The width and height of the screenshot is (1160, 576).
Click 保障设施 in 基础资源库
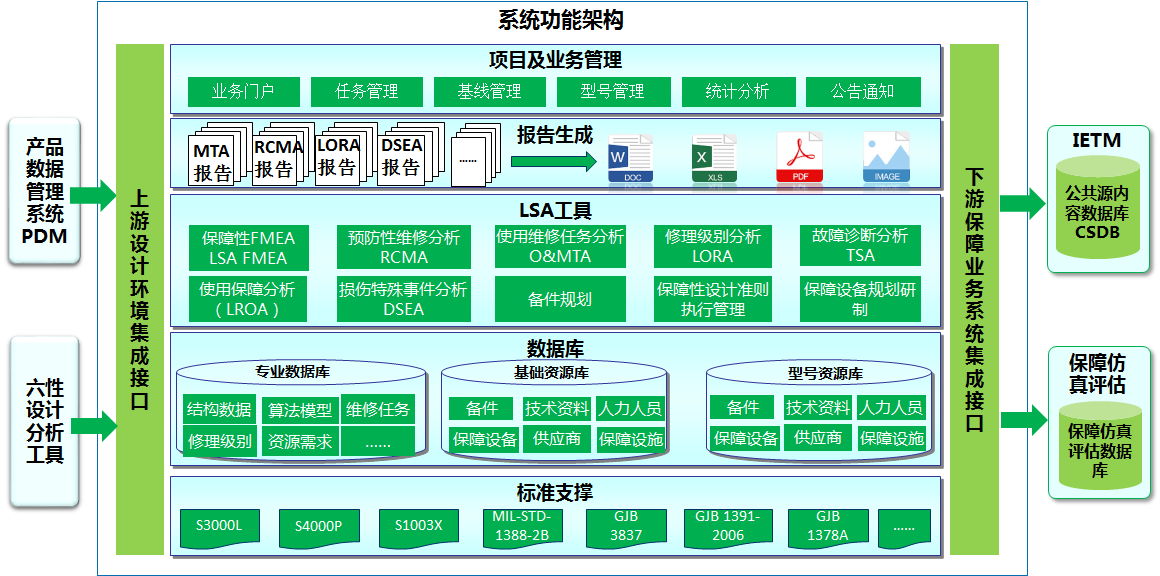point(630,439)
